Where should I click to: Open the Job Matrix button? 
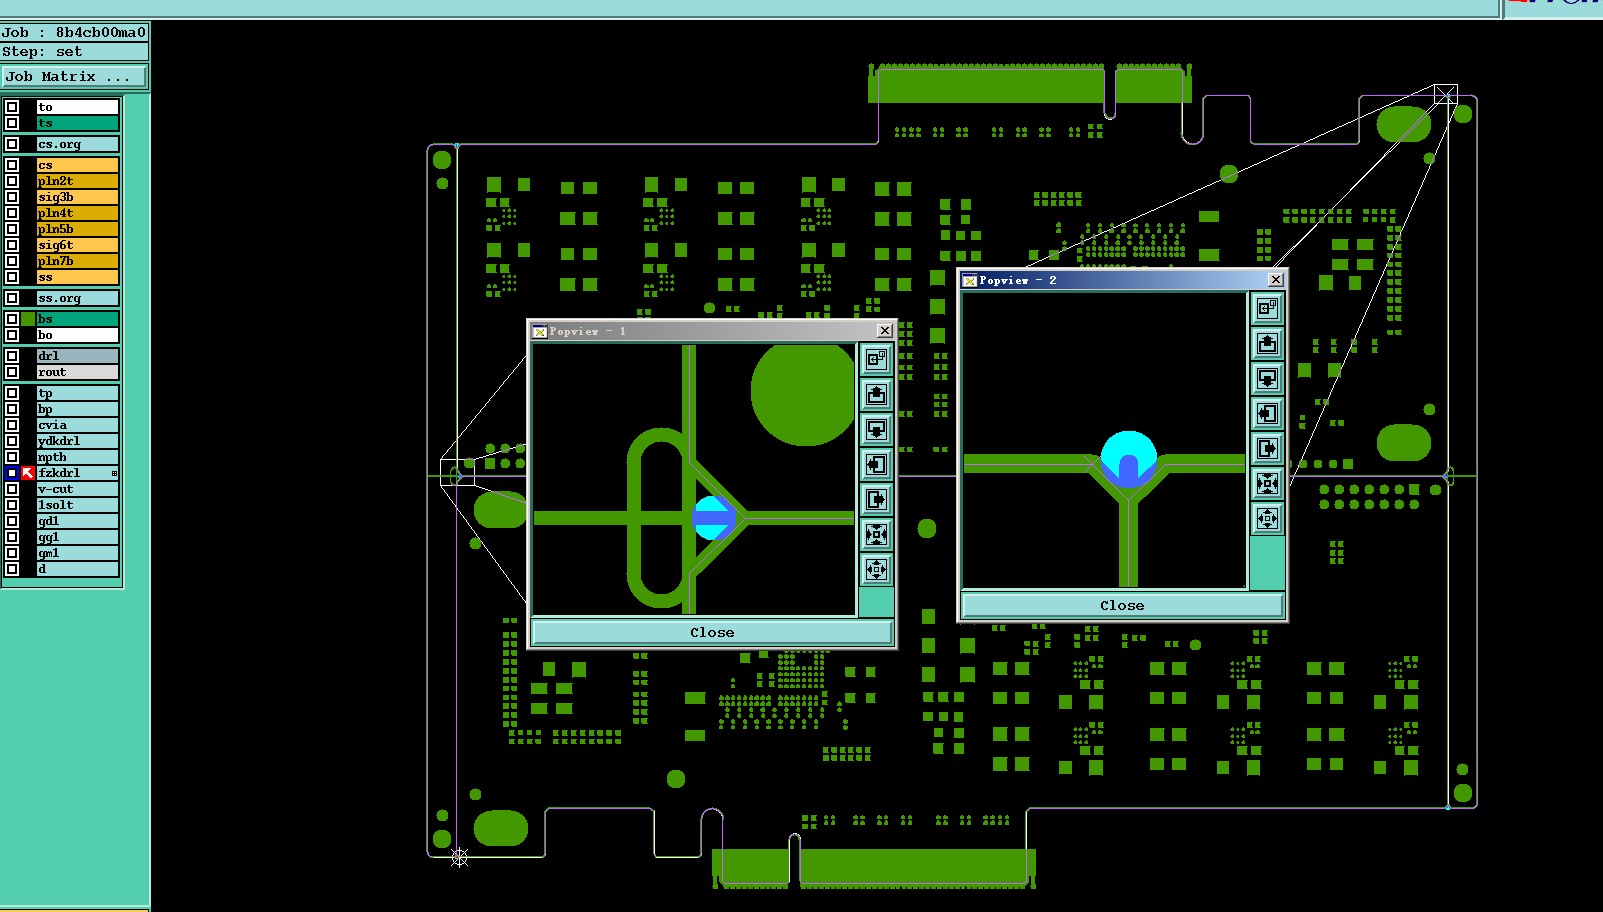[x=74, y=76]
